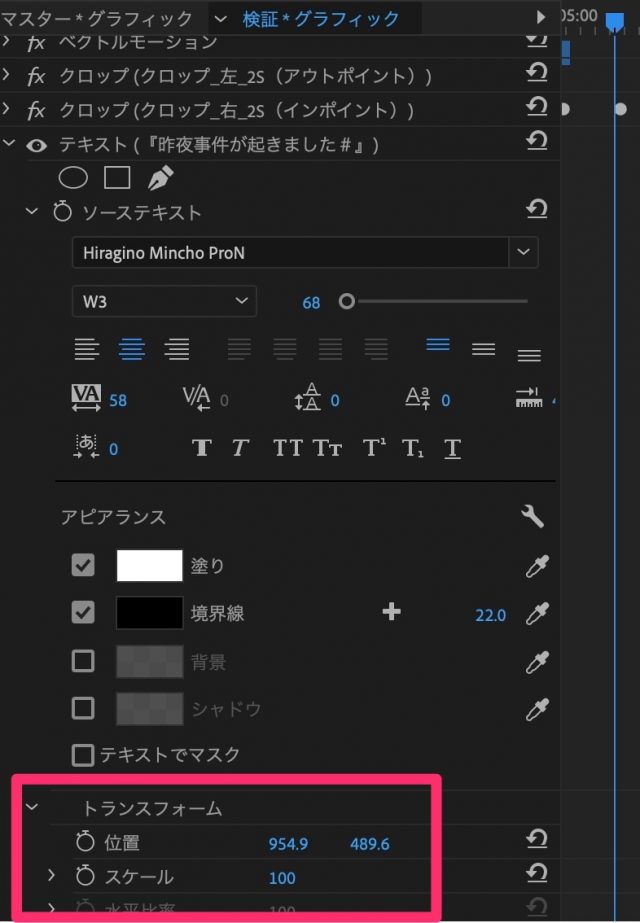The height and width of the screenshot is (923, 640).
Task: Open the white 塗り fill color swatch
Action: click(150, 566)
